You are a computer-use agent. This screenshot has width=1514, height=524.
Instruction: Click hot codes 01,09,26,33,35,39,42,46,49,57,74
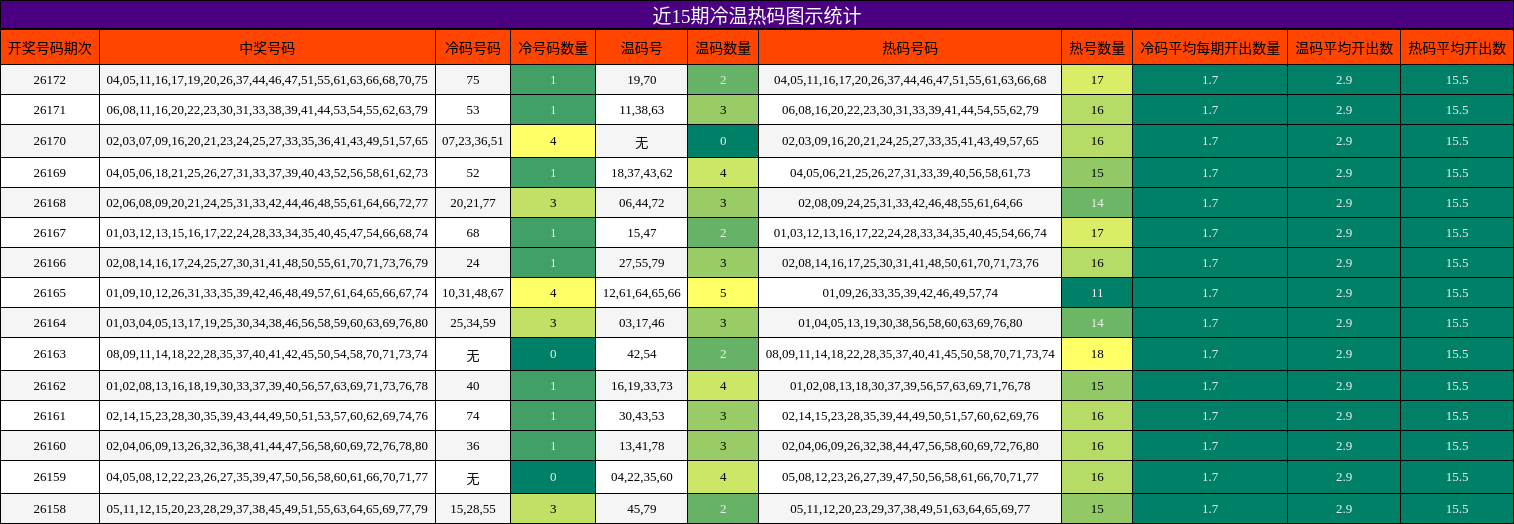pos(910,293)
